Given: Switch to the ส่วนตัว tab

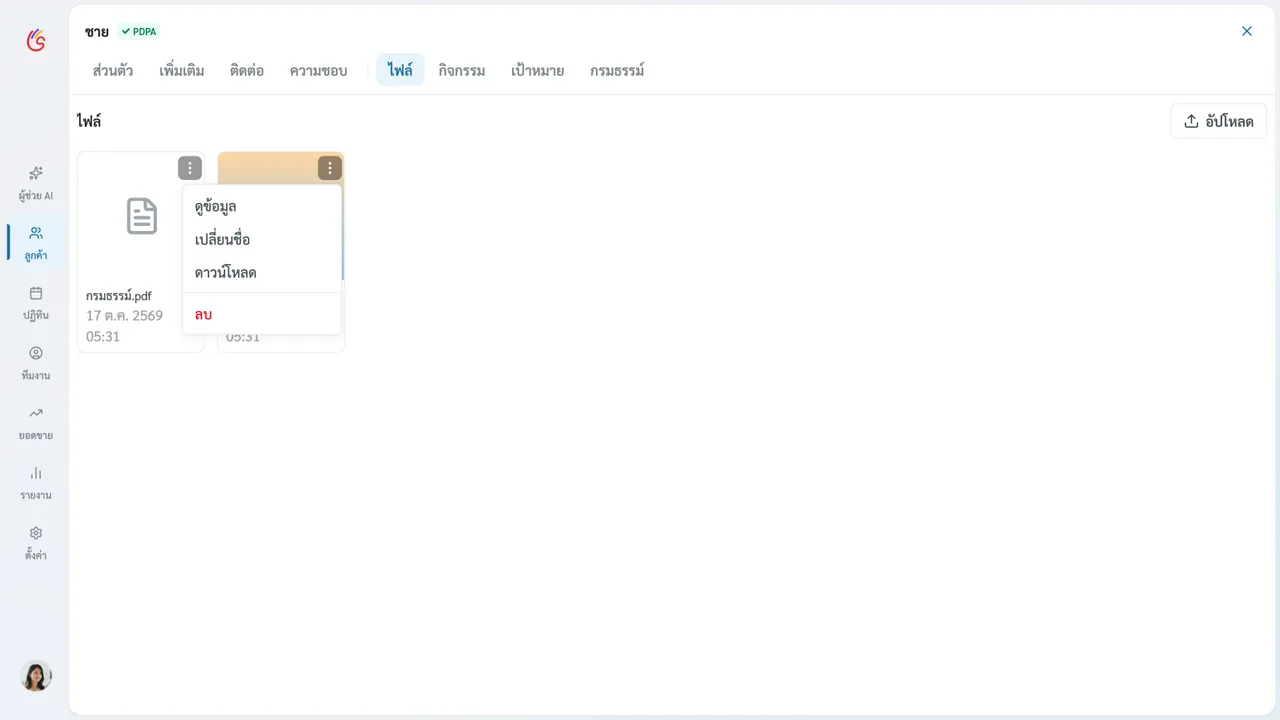Looking at the screenshot, I should pos(113,70).
